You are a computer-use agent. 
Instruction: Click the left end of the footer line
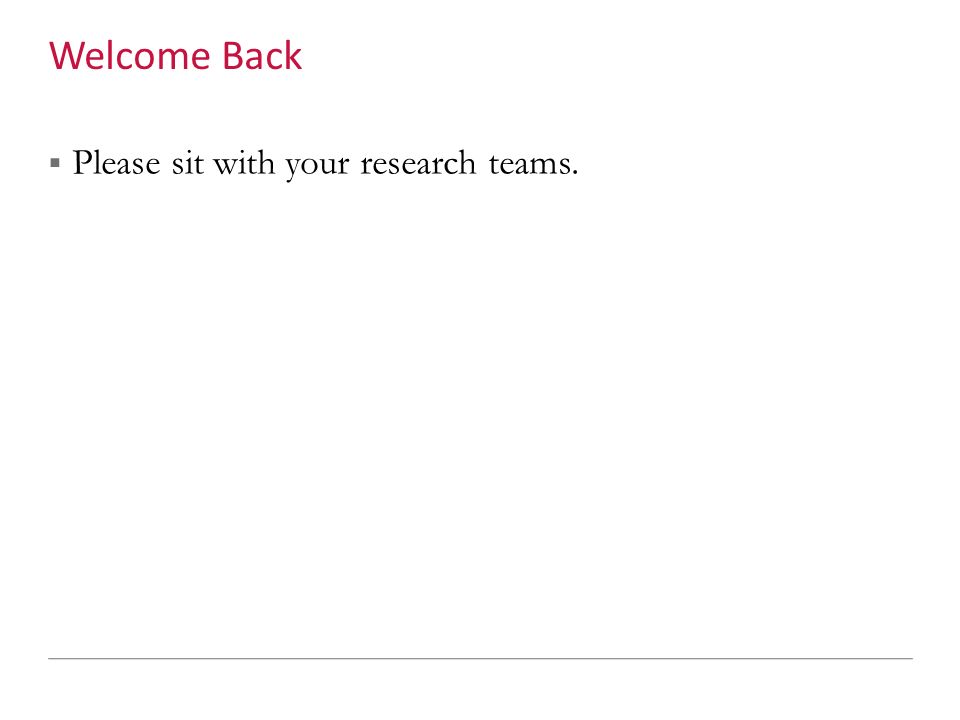pyautogui.click(x=50, y=659)
